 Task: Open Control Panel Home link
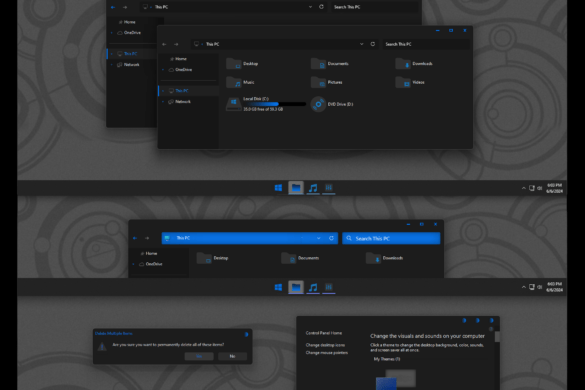[x=323, y=333]
